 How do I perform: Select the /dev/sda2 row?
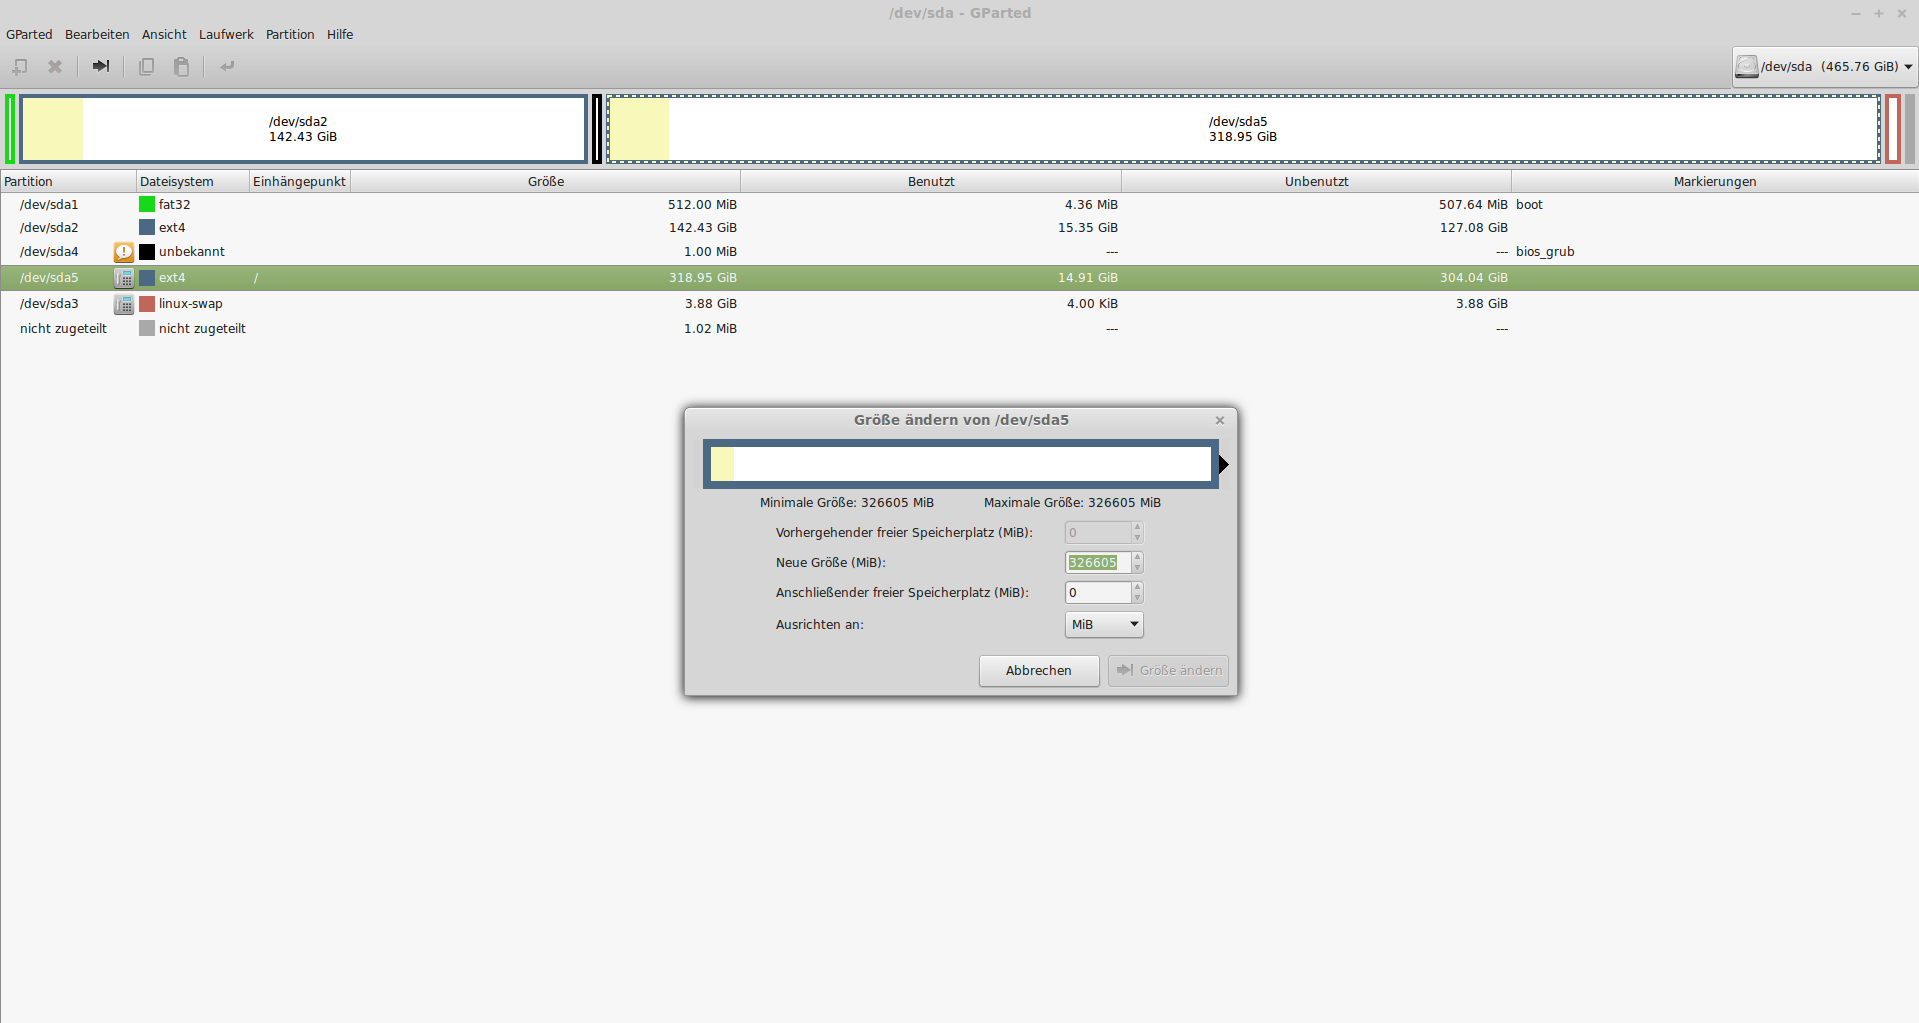tap(959, 228)
